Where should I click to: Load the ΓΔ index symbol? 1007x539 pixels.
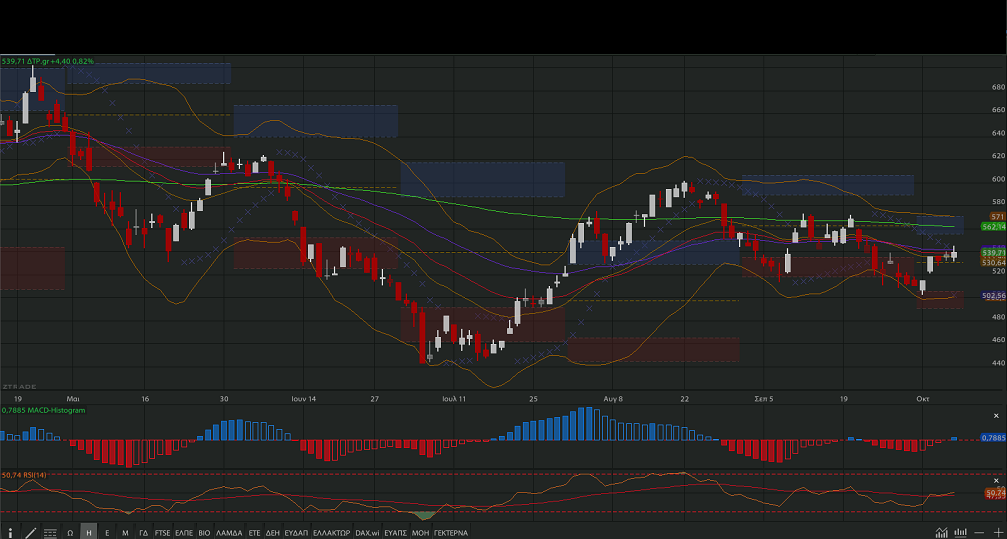pyautogui.click(x=144, y=533)
